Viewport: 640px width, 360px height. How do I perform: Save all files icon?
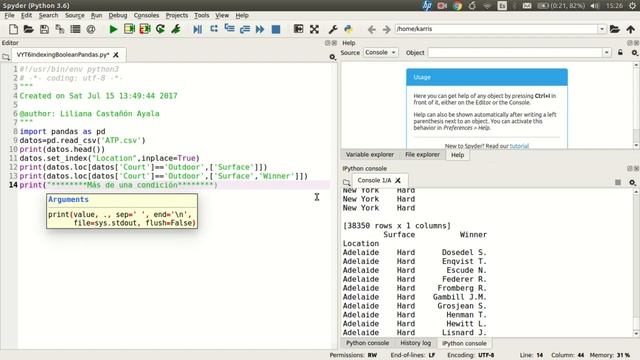pyautogui.click(x=60, y=29)
